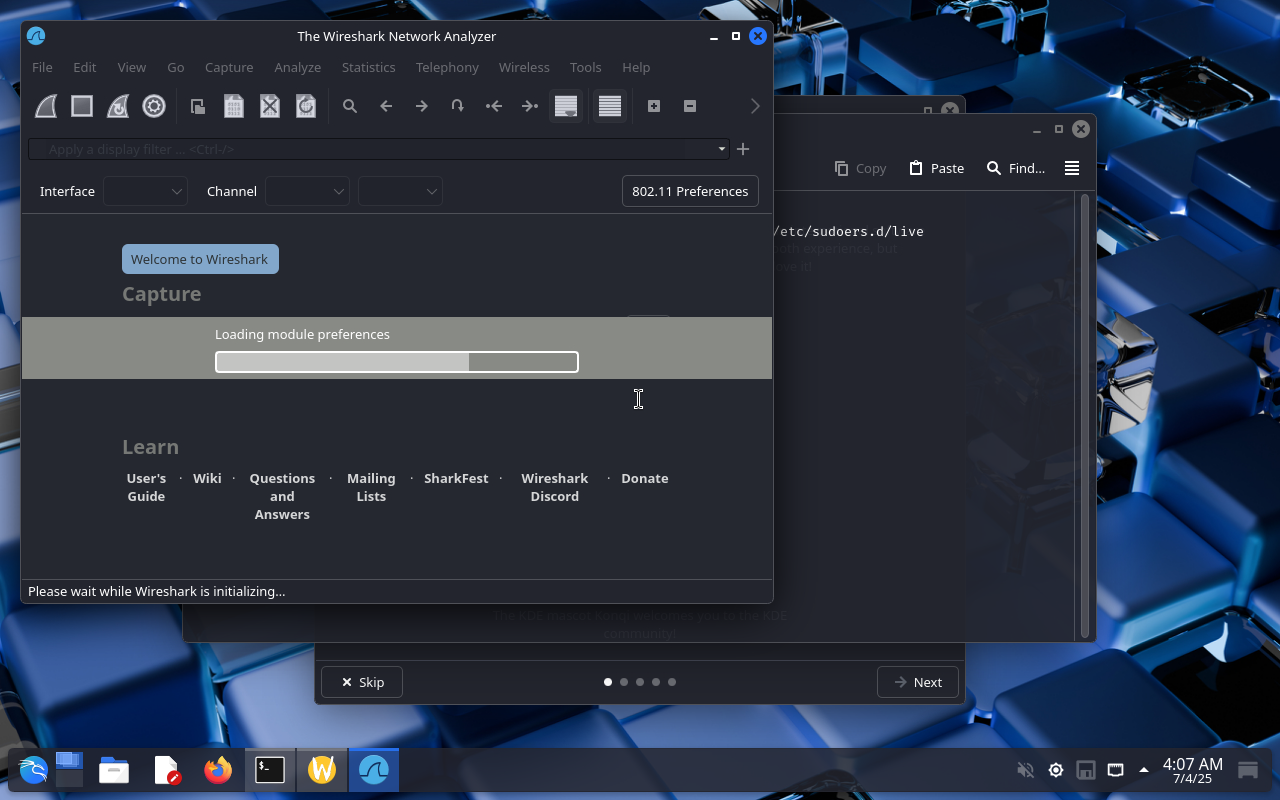1280x800 pixels.
Task: Open the SharkFest link
Action: pos(456,478)
